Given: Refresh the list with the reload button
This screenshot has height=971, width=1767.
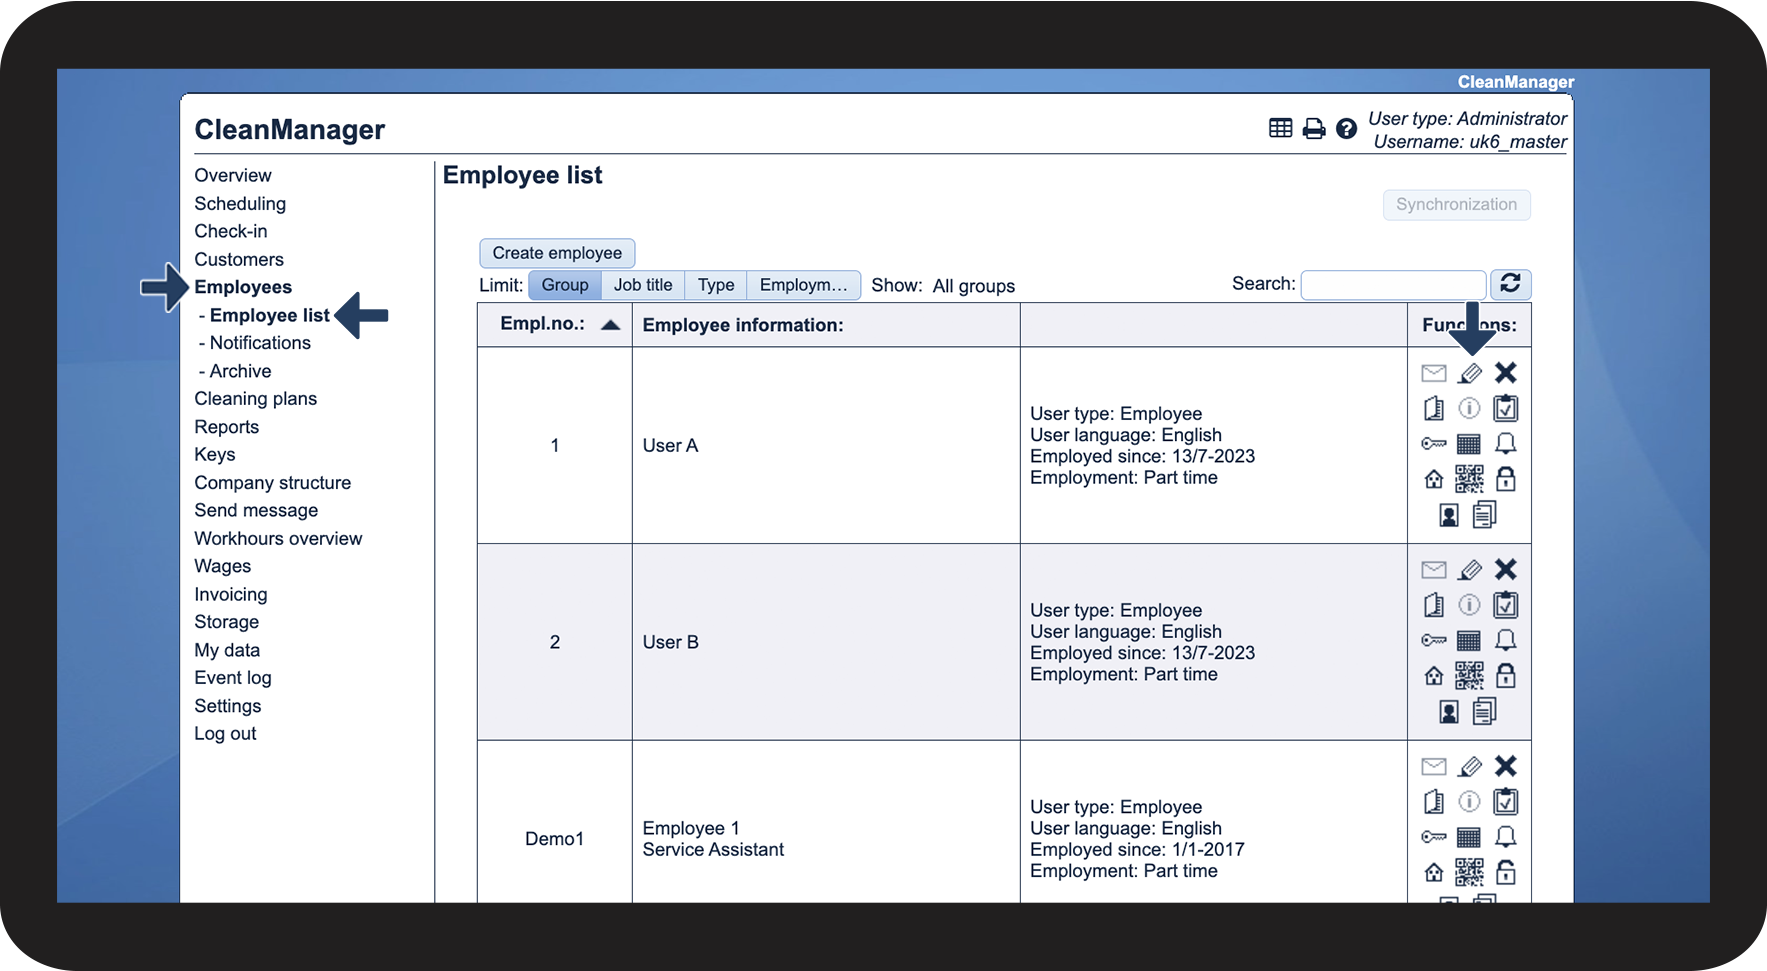Looking at the screenshot, I should (1510, 284).
